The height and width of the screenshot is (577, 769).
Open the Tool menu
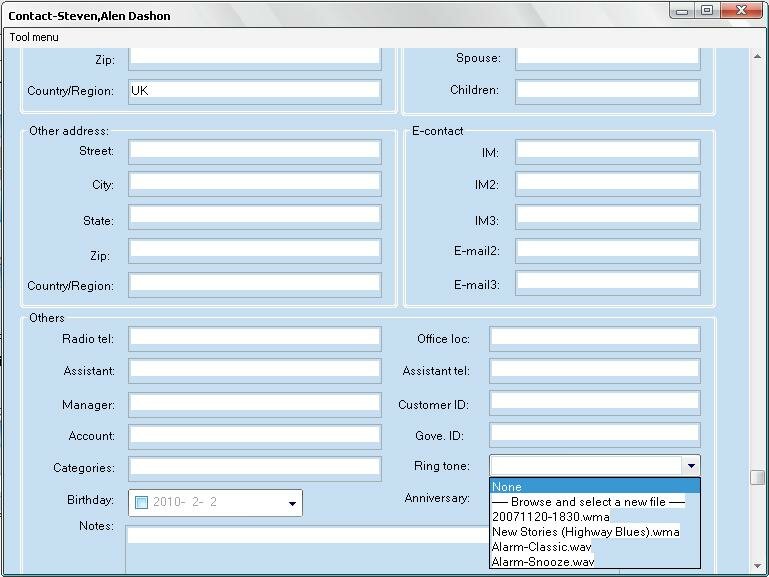[34, 37]
